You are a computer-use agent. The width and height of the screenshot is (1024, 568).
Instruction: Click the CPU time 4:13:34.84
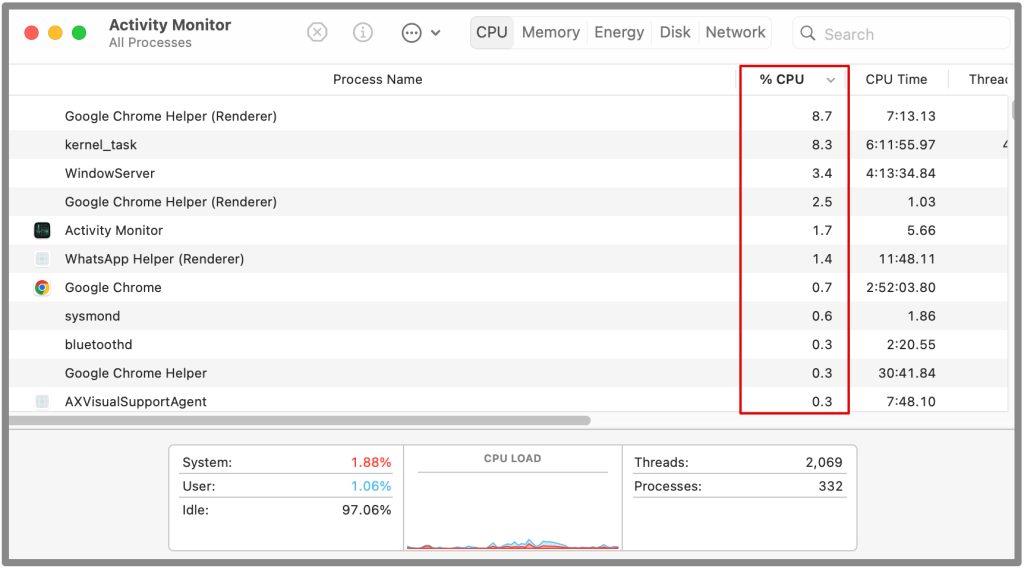(x=901, y=173)
